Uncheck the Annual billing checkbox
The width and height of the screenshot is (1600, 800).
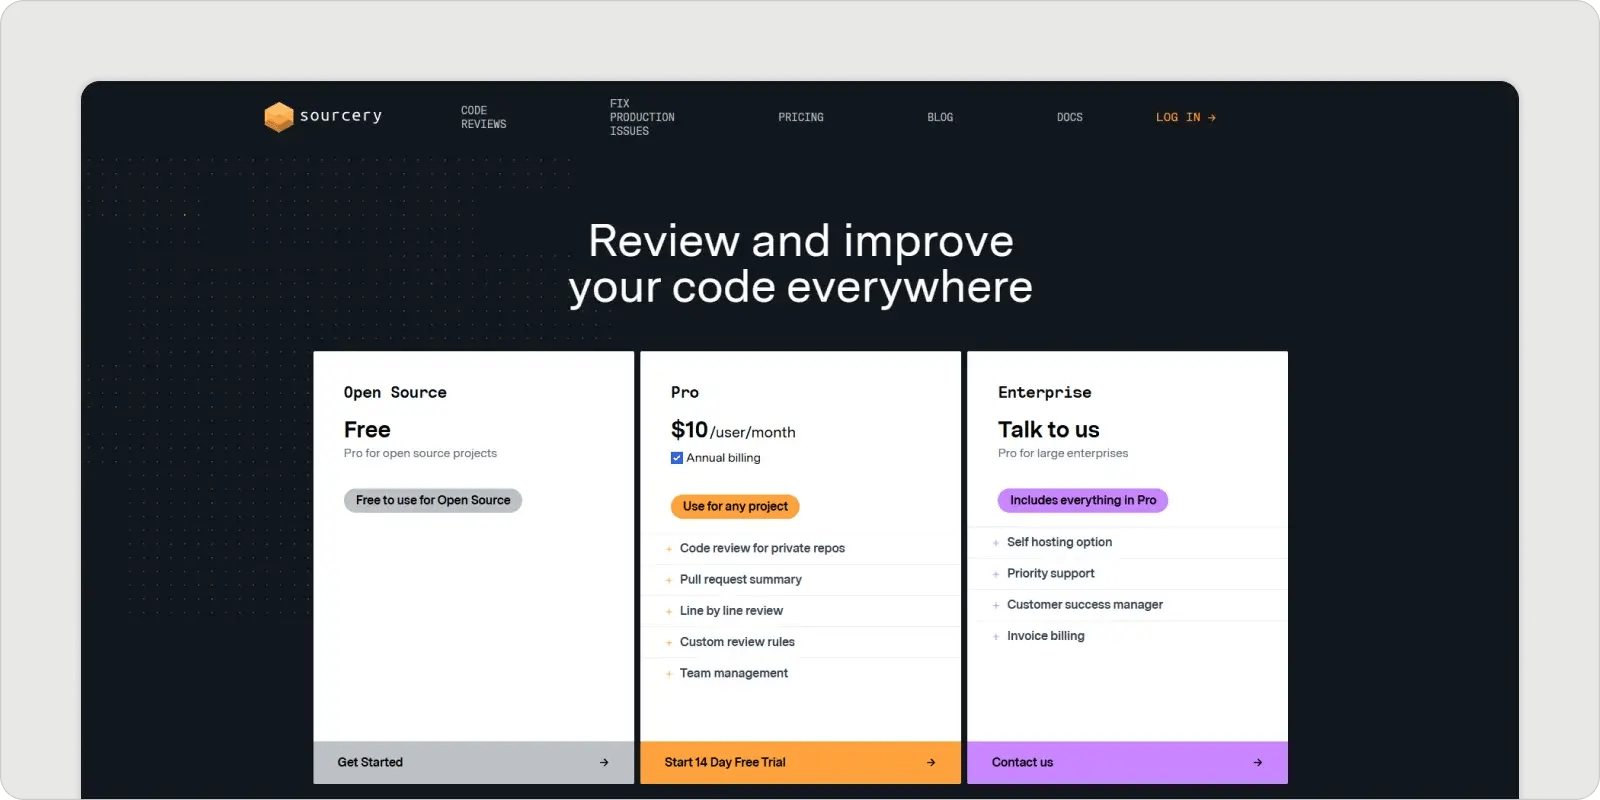pos(677,458)
